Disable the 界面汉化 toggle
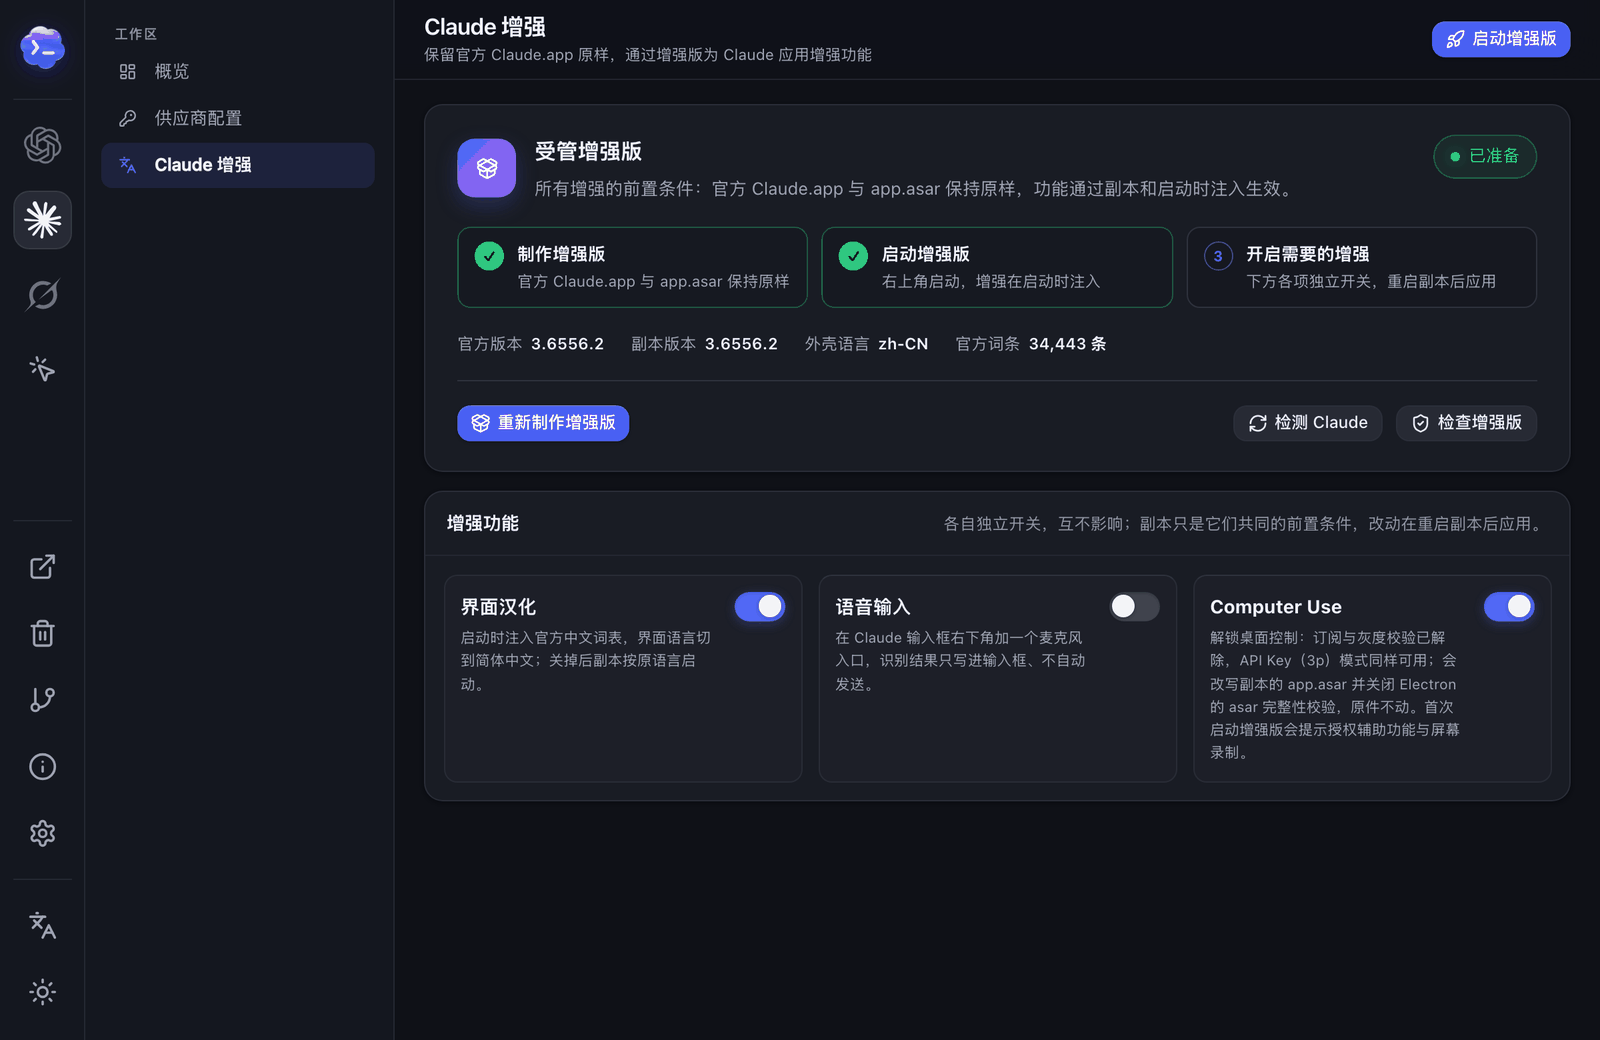This screenshot has height=1040, width=1600. coord(760,606)
